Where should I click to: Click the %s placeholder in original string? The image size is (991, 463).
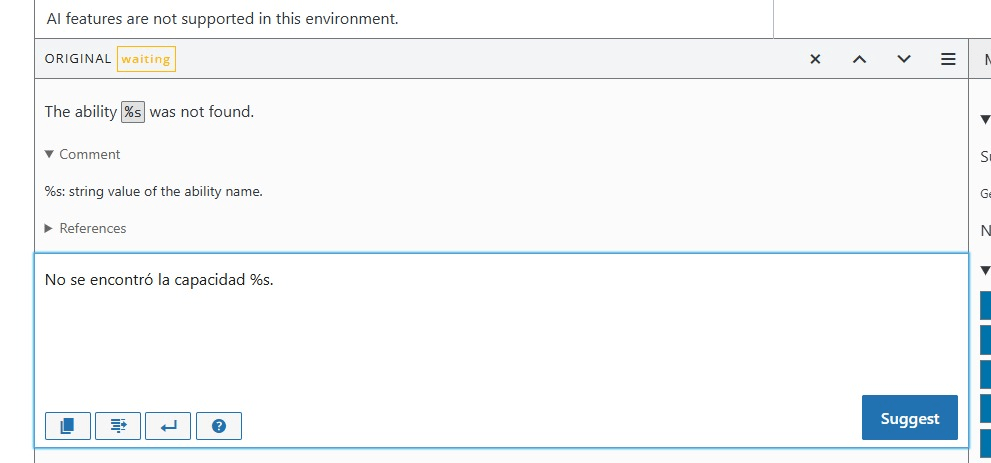pos(133,112)
